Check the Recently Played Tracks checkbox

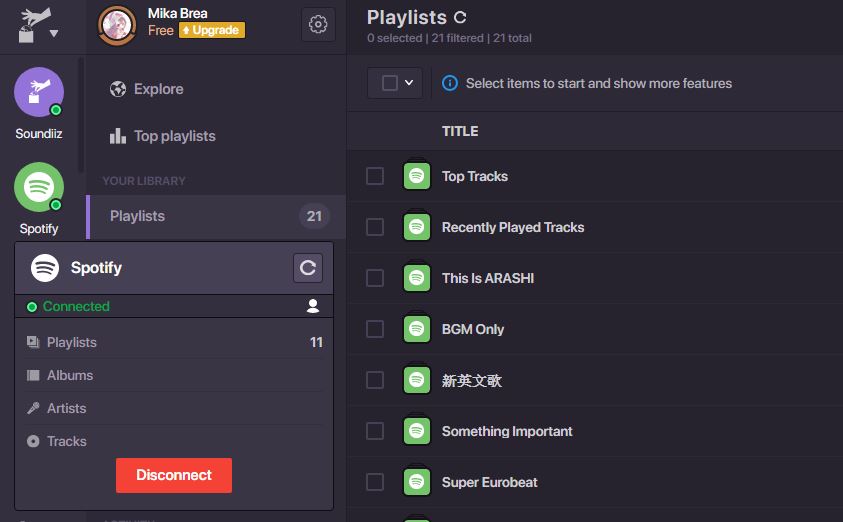pos(375,227)
